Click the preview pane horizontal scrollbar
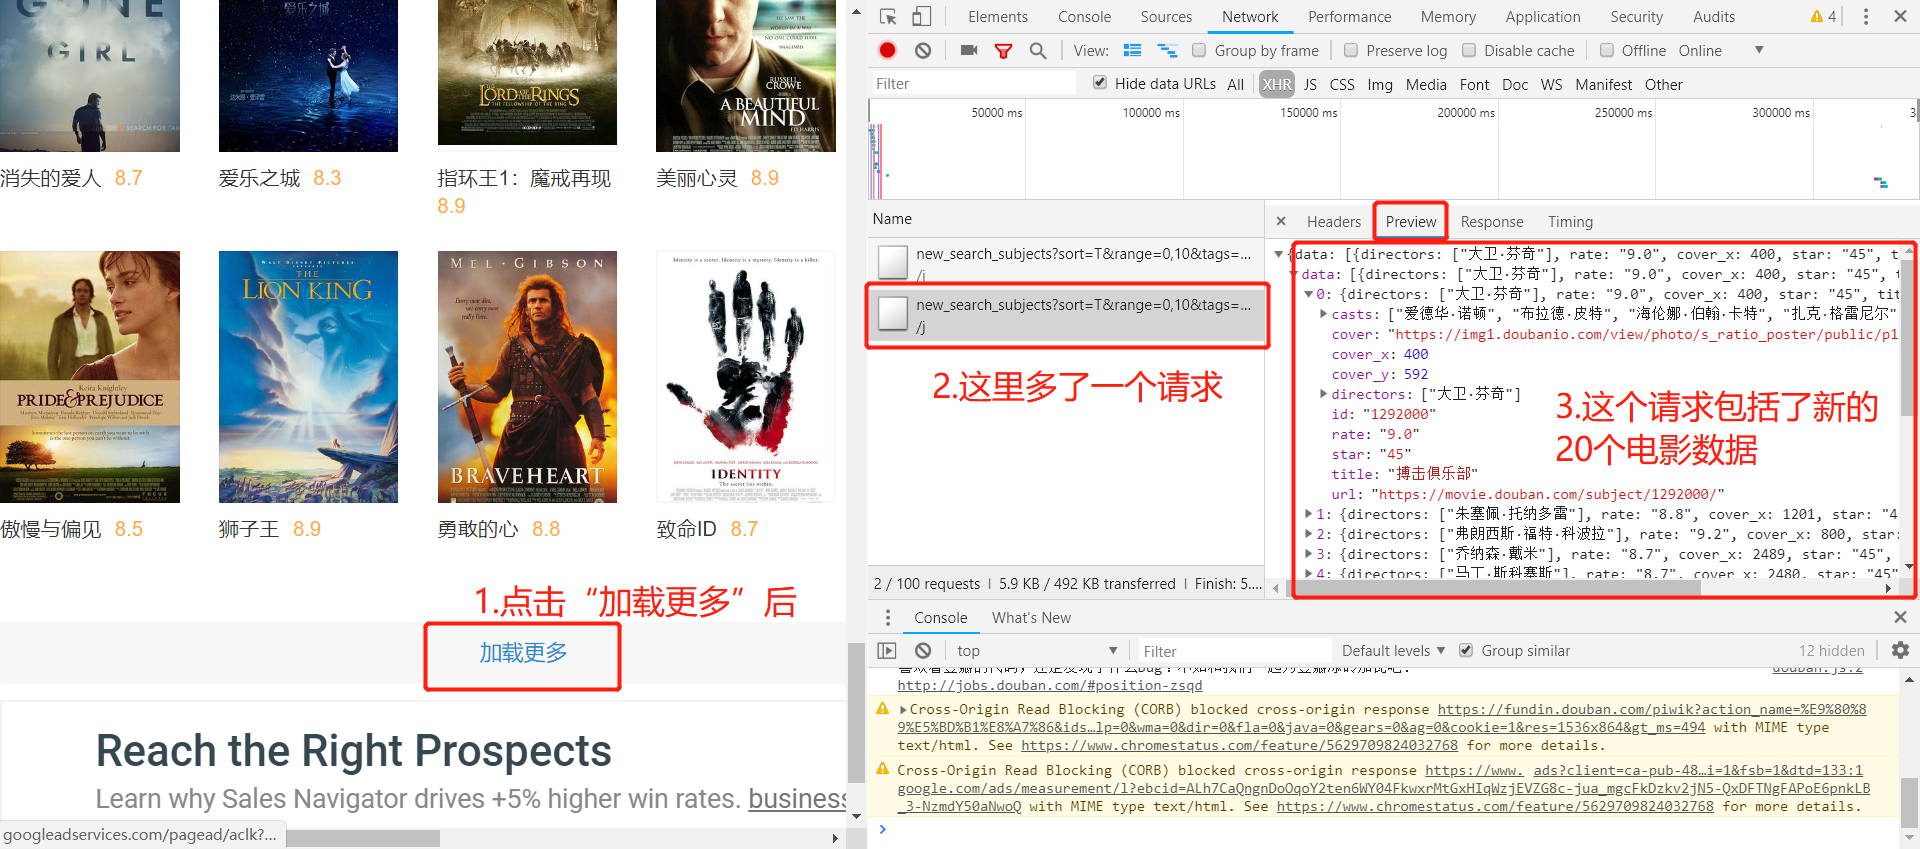Image resolution: width=1920 pixels, height=849 pixels. 1495,588
